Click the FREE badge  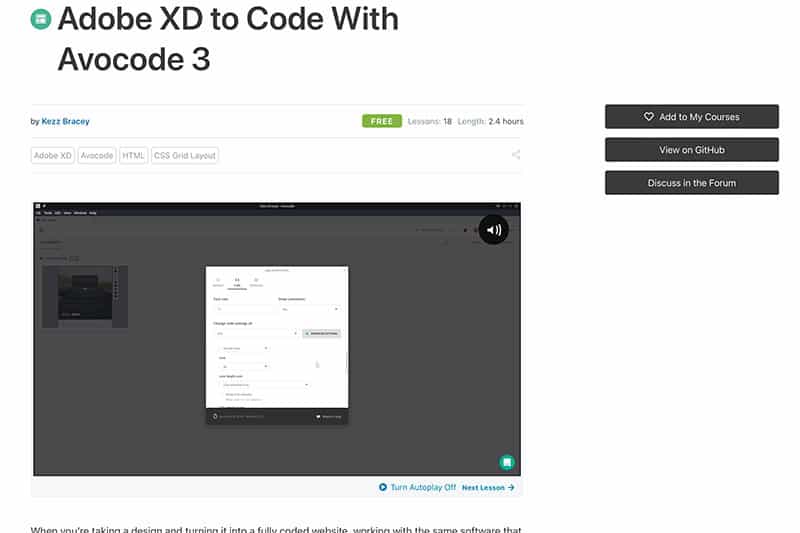point(382,121)
